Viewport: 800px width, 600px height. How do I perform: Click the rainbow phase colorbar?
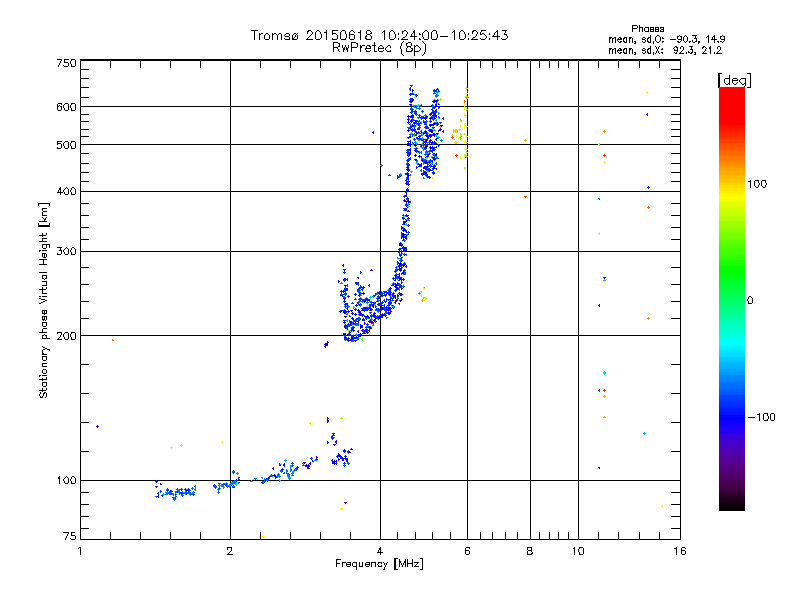732,299
